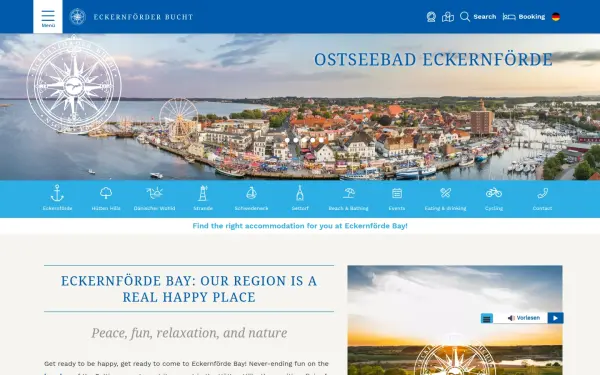Click subtitle 'Peace, fun, relaxation, and nature'
Screen dimensions: 600x375
(x=189, y=333)
